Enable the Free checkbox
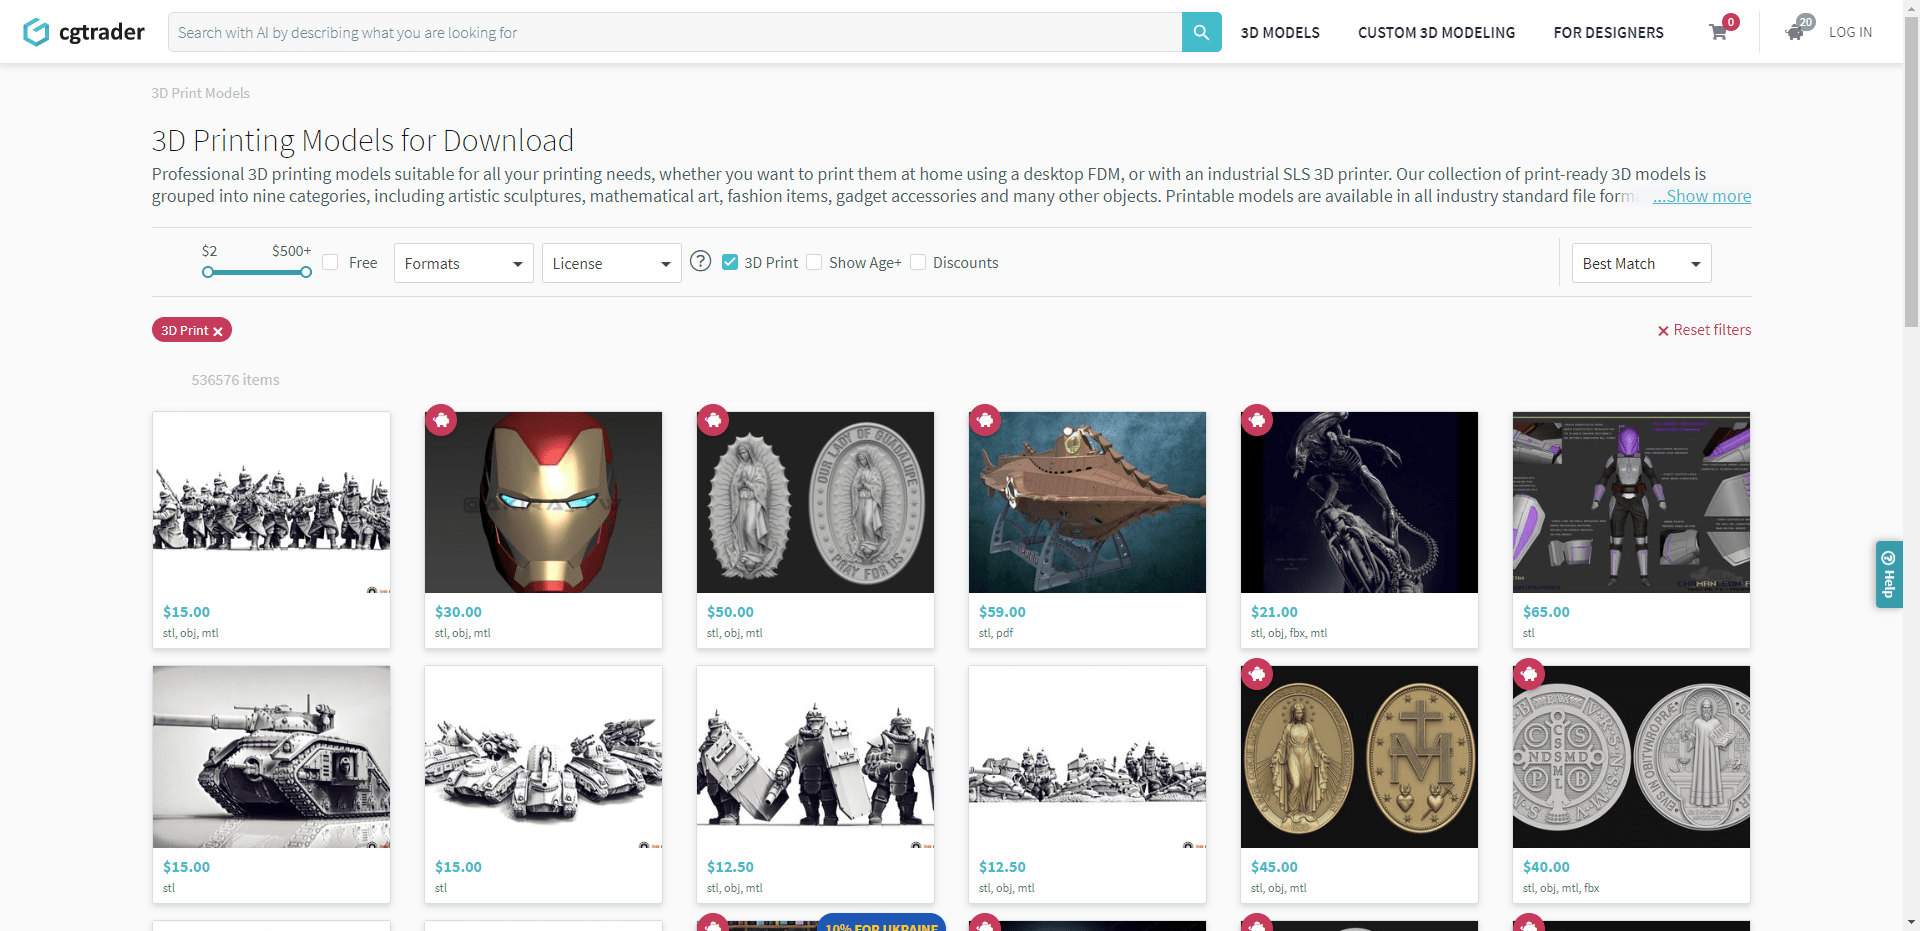 (x=330, y=262)
